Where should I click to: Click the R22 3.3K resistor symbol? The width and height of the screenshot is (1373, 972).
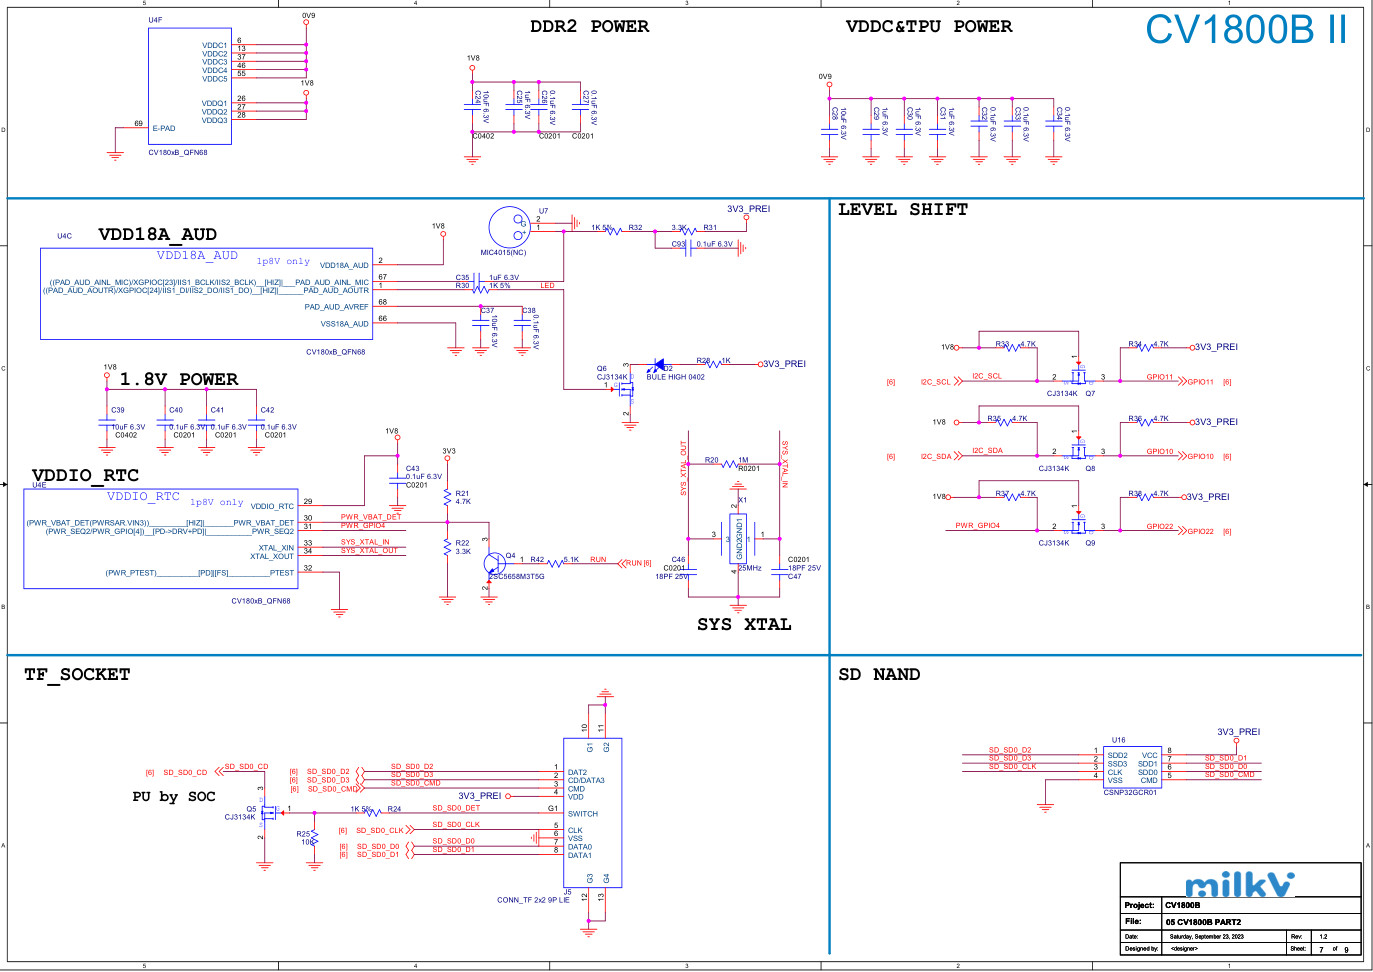coord(447,547)
